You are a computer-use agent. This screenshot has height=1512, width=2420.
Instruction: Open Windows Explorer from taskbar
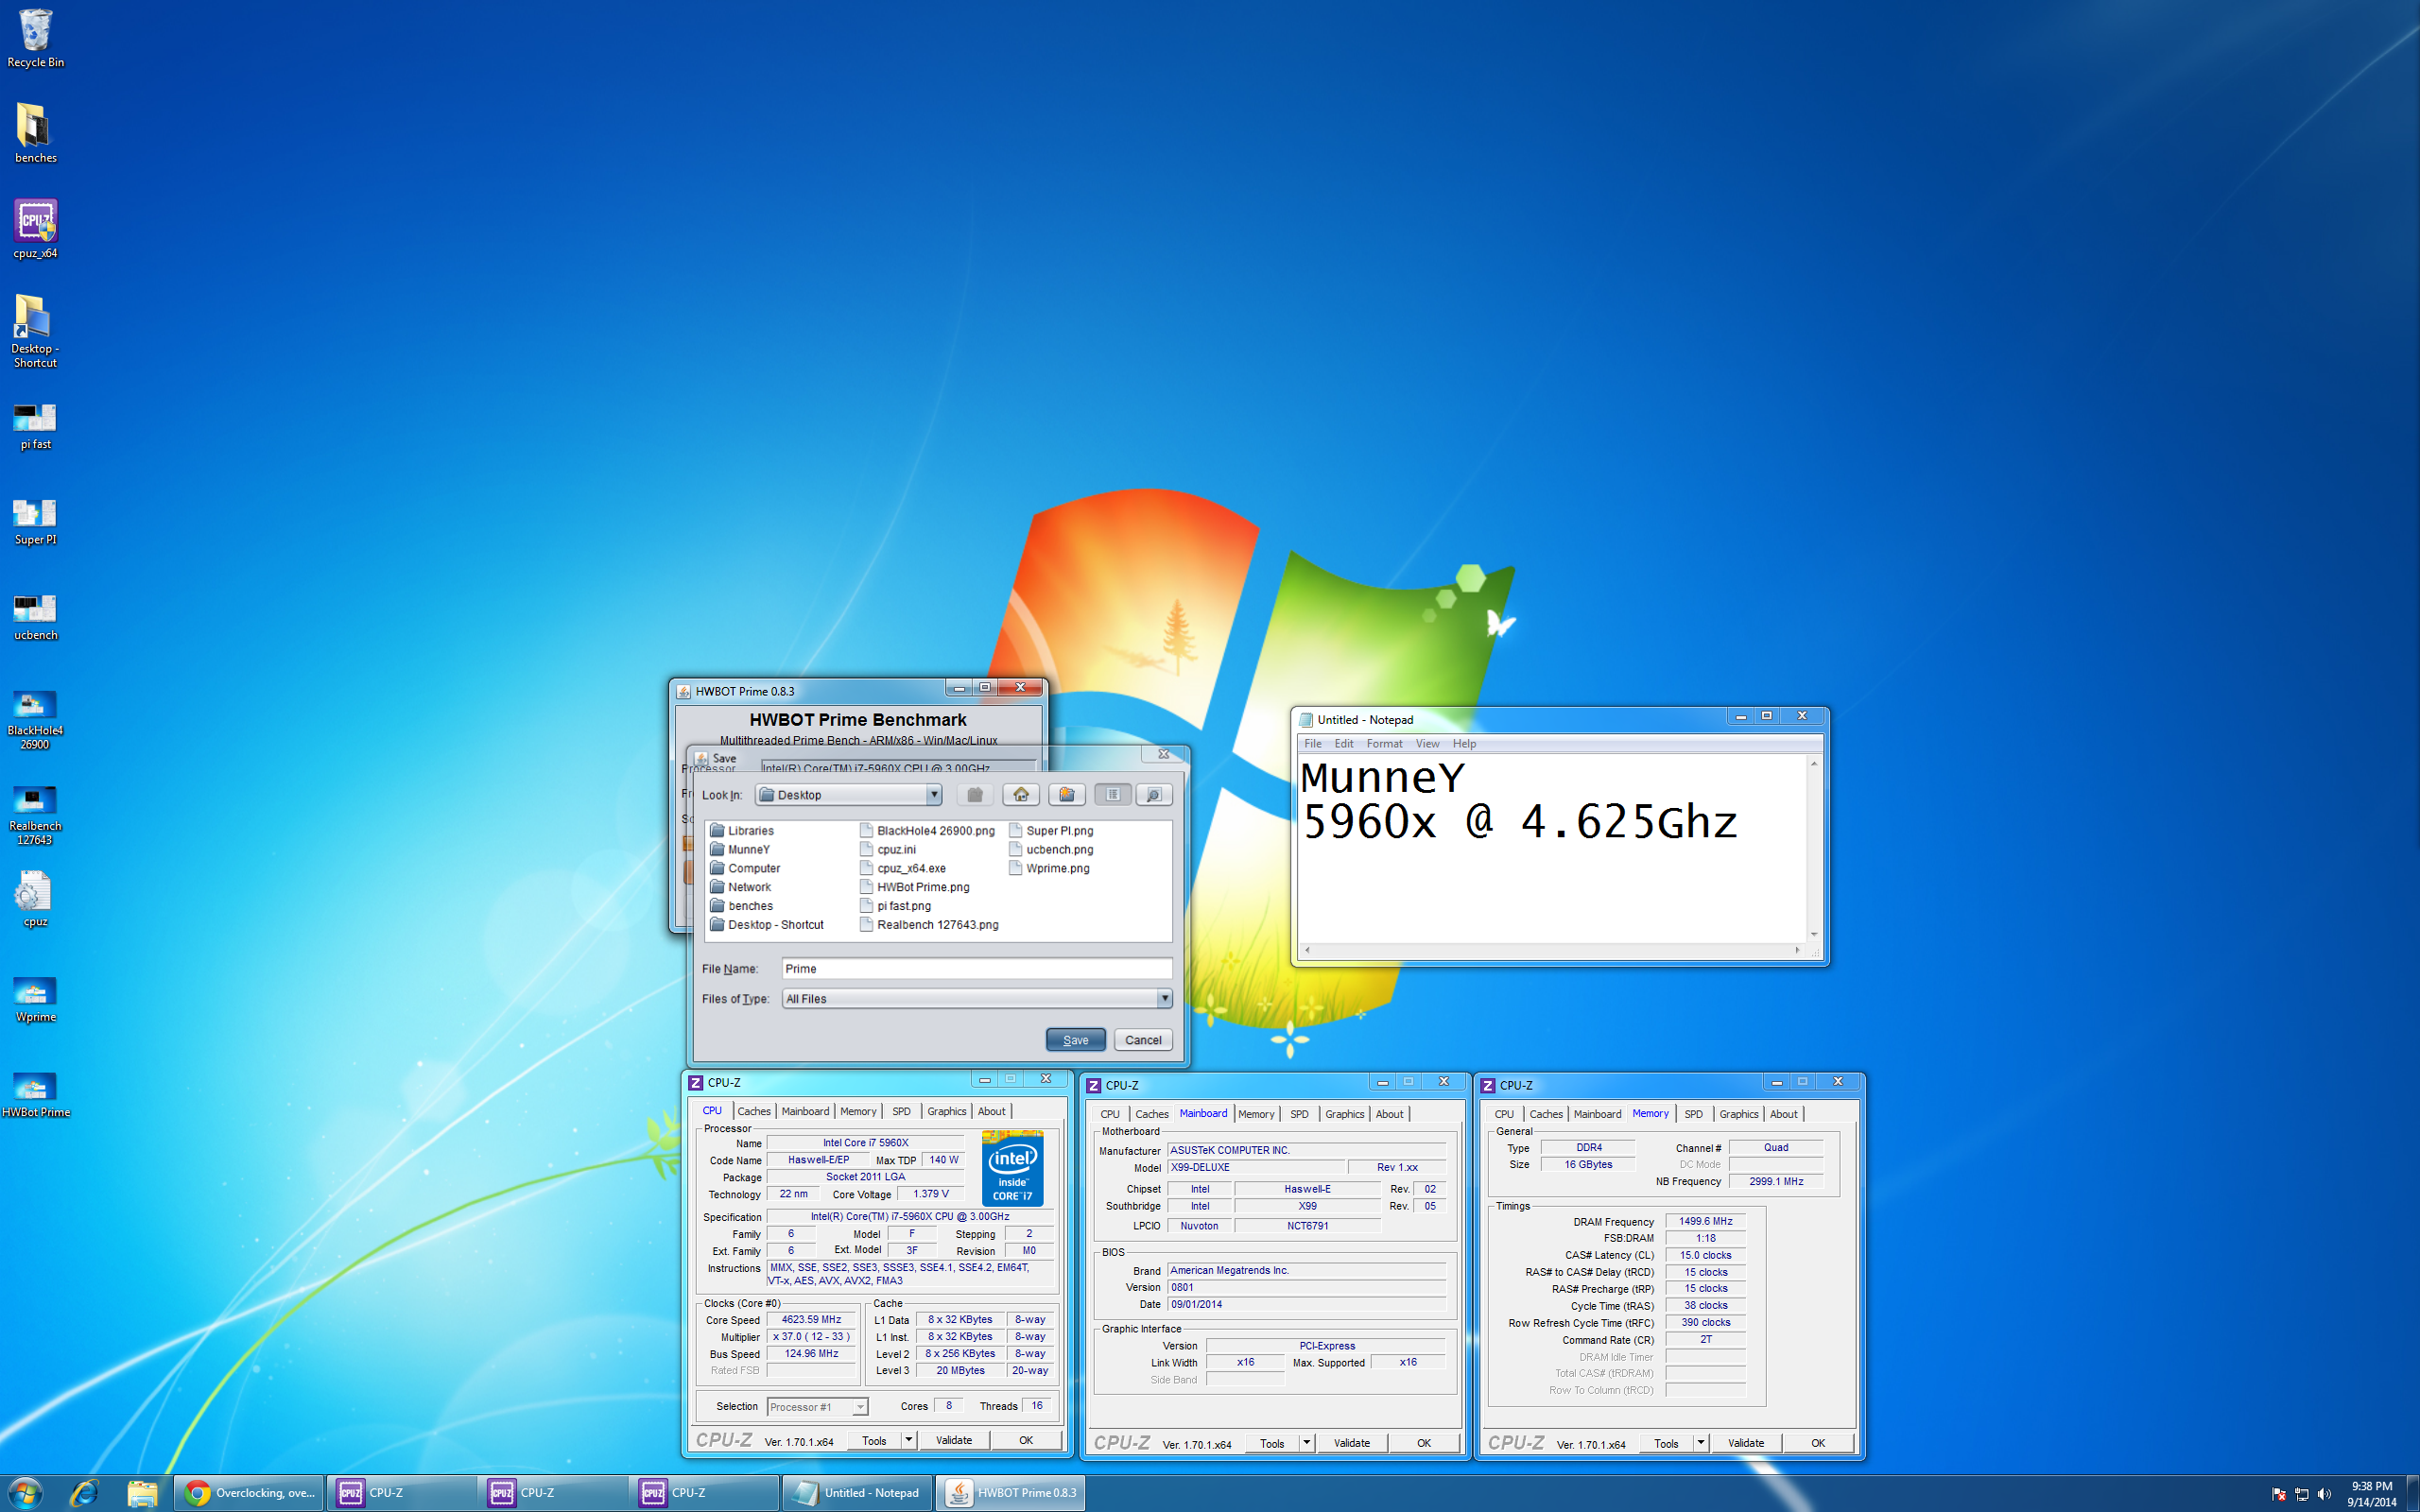pyautogui.click(x=142, y=1493)
